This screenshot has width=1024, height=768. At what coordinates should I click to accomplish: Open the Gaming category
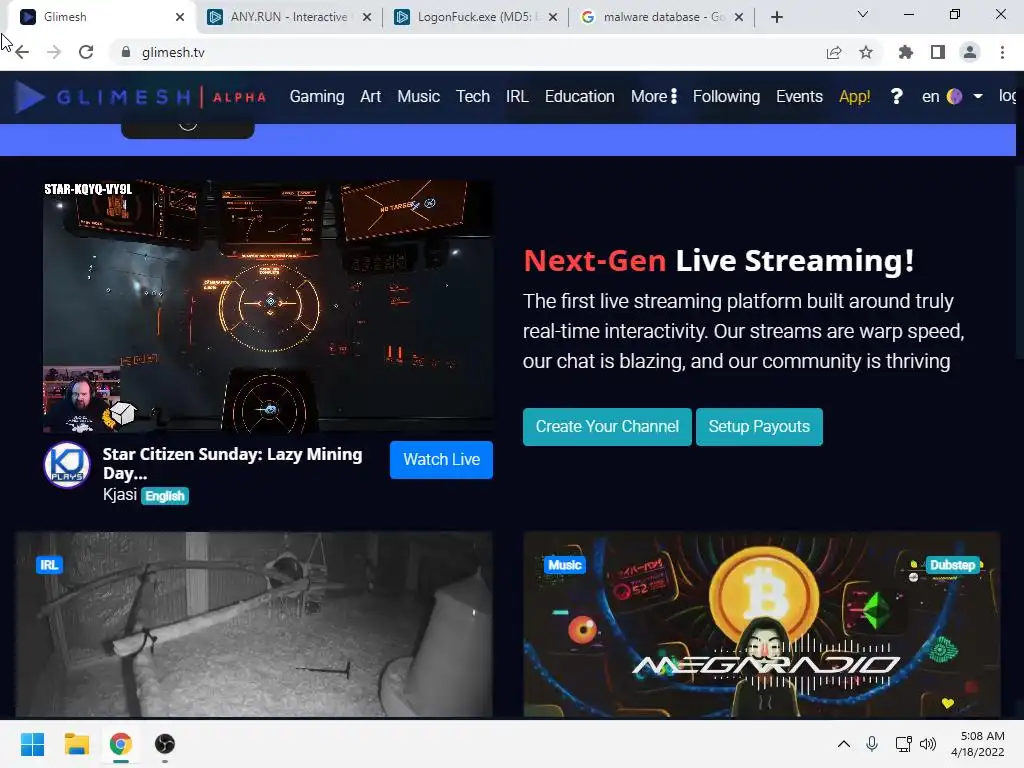317,97
